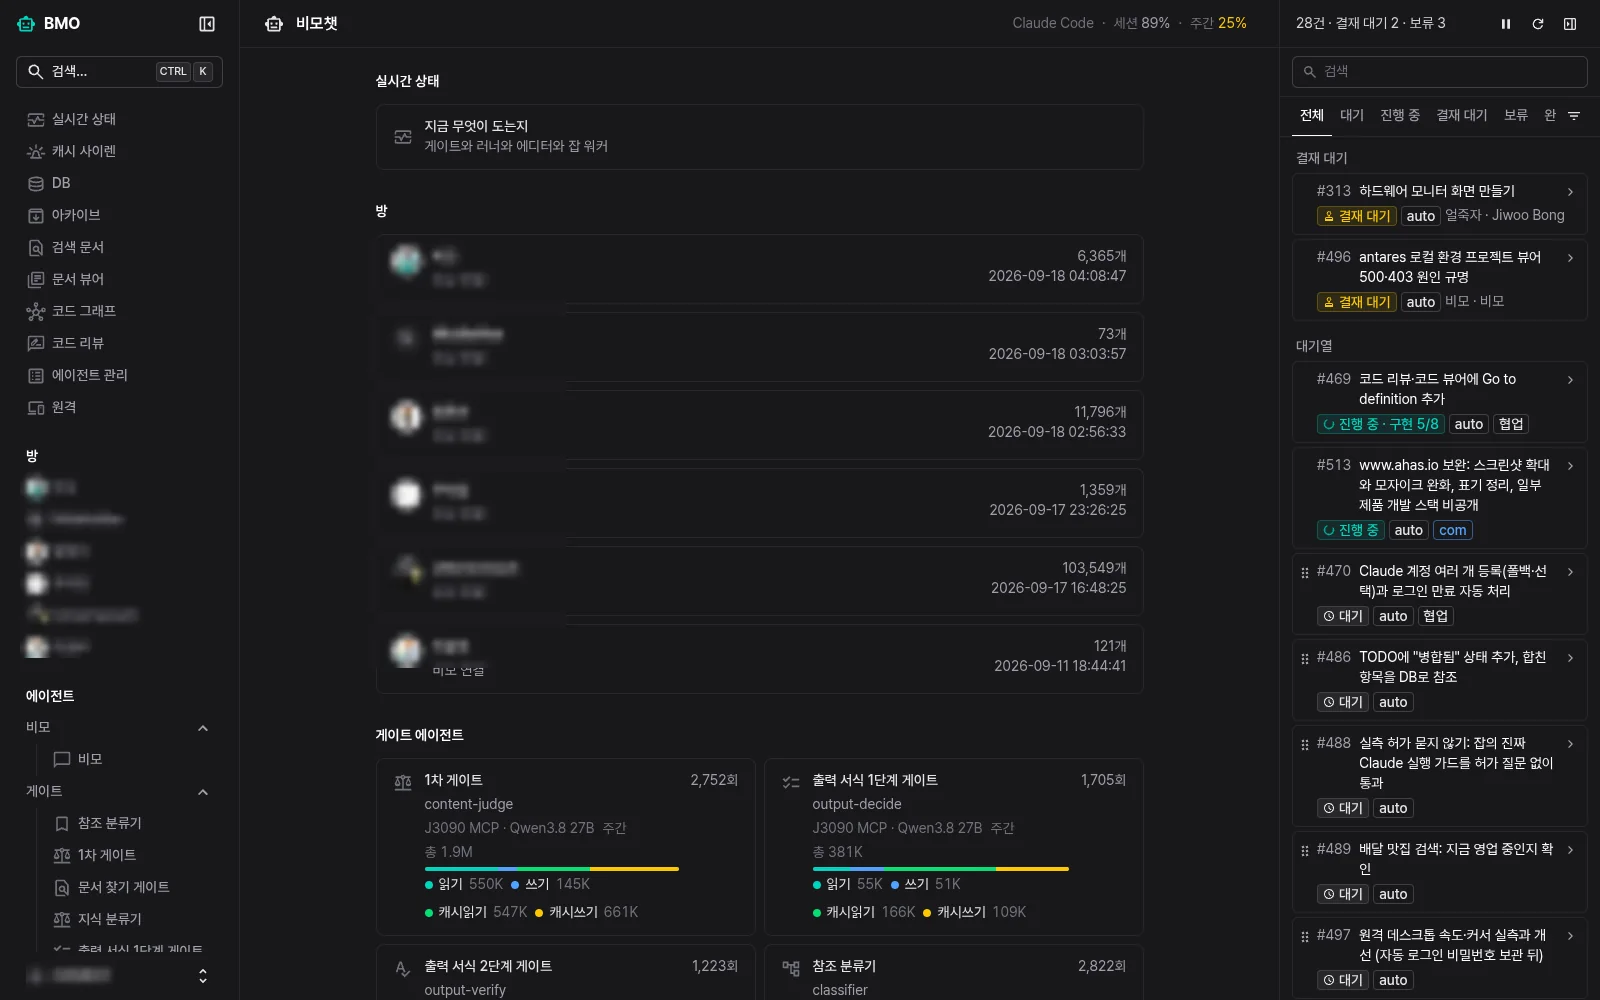Click 결재 대기 badge on task #313
The width and height of the screenshot is (1600, 1000).
[1357, 216]
